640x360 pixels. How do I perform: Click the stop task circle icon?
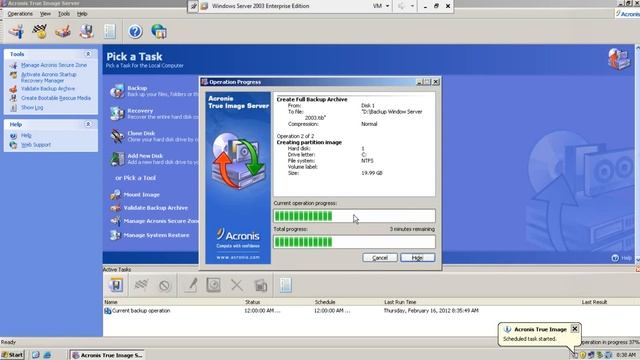(164, 285)
